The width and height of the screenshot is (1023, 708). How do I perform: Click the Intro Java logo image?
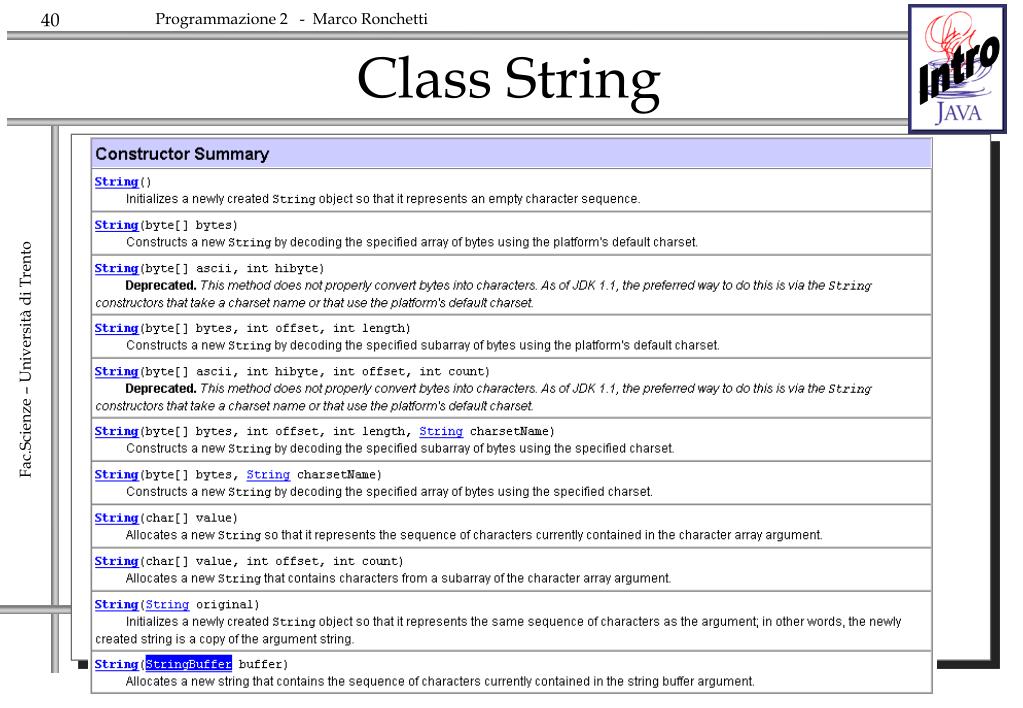pyautogui.click(x=957, y=69)
